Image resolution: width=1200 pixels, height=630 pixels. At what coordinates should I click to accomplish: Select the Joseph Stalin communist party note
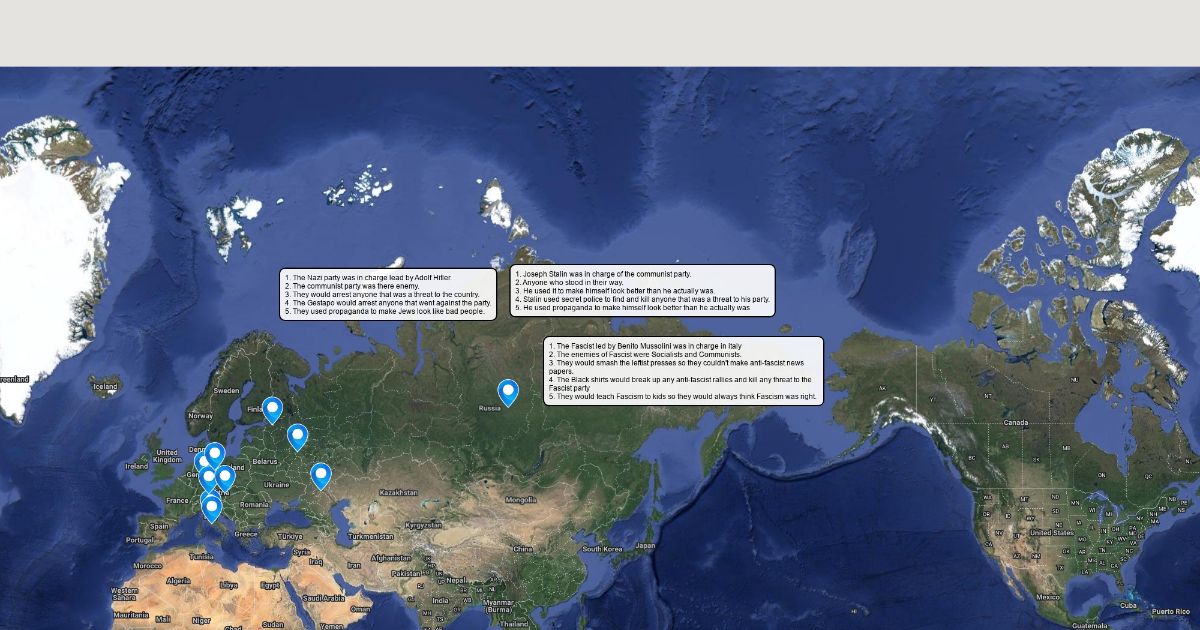point(642,290)
